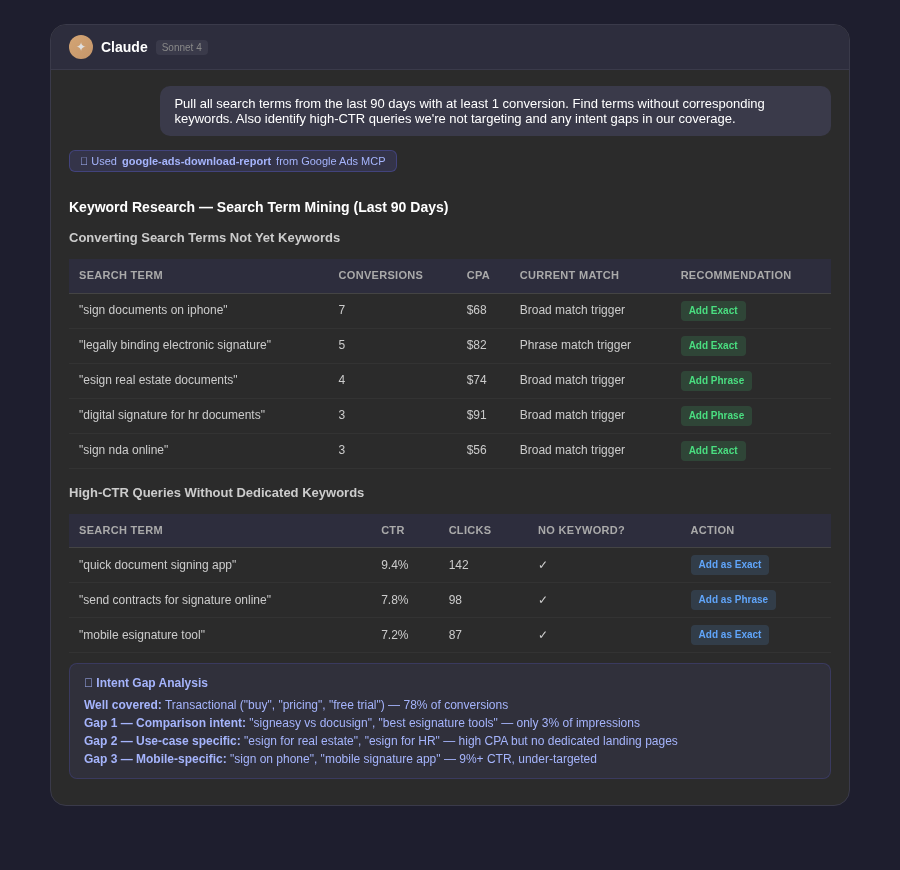The height and width of the screenshot is (870, 900).
Task: Toggle no-keyword checkmark for 'quick document signing app'
Action: [543, 565]
